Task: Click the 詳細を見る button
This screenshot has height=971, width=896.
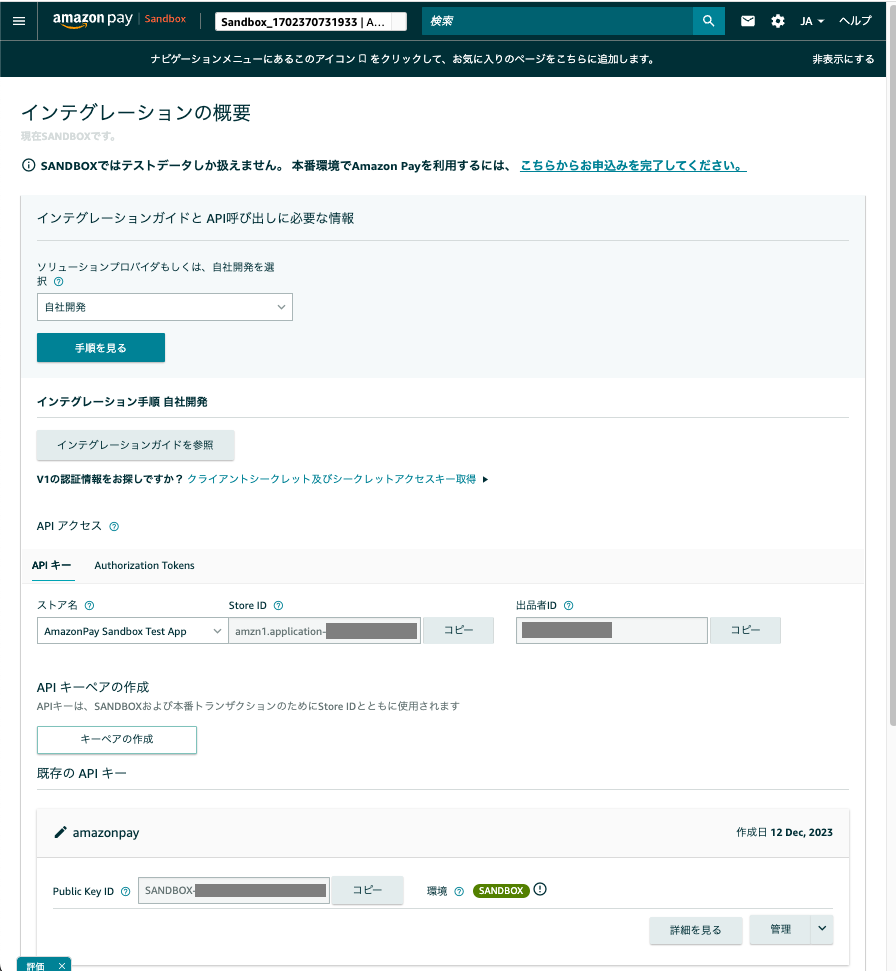Action: (x=695, y=930)
